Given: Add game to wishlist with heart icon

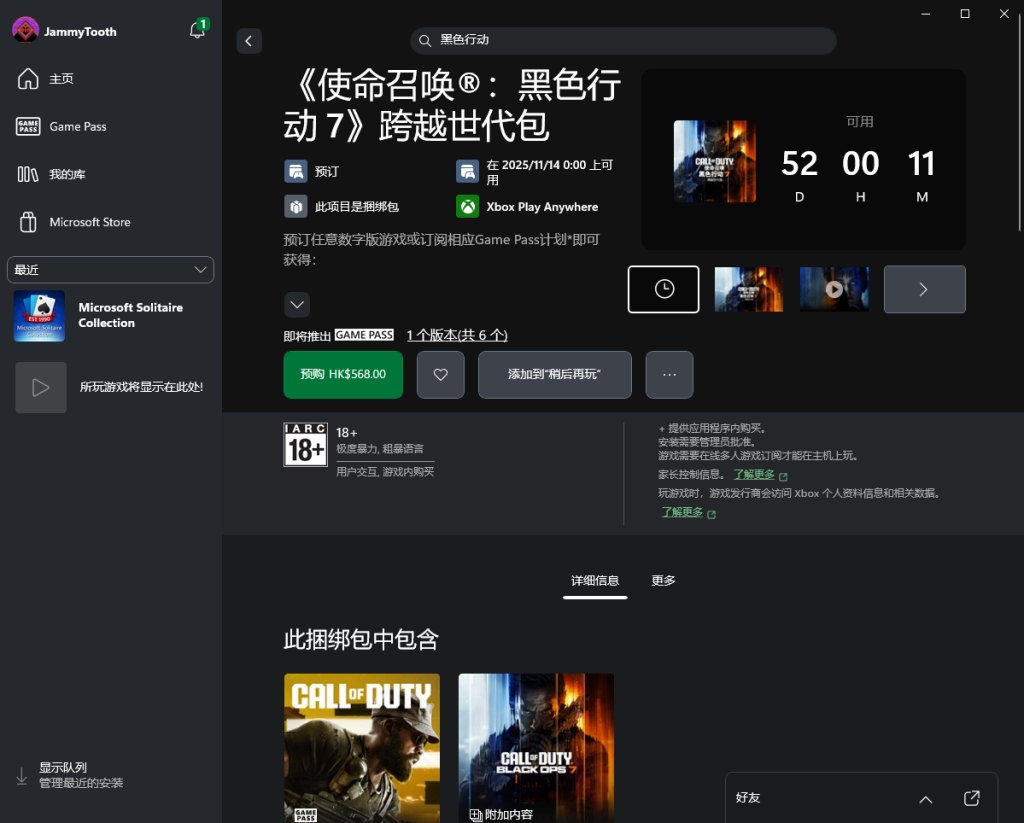Looking at the screenshot, I should click(x=440, y=375).
